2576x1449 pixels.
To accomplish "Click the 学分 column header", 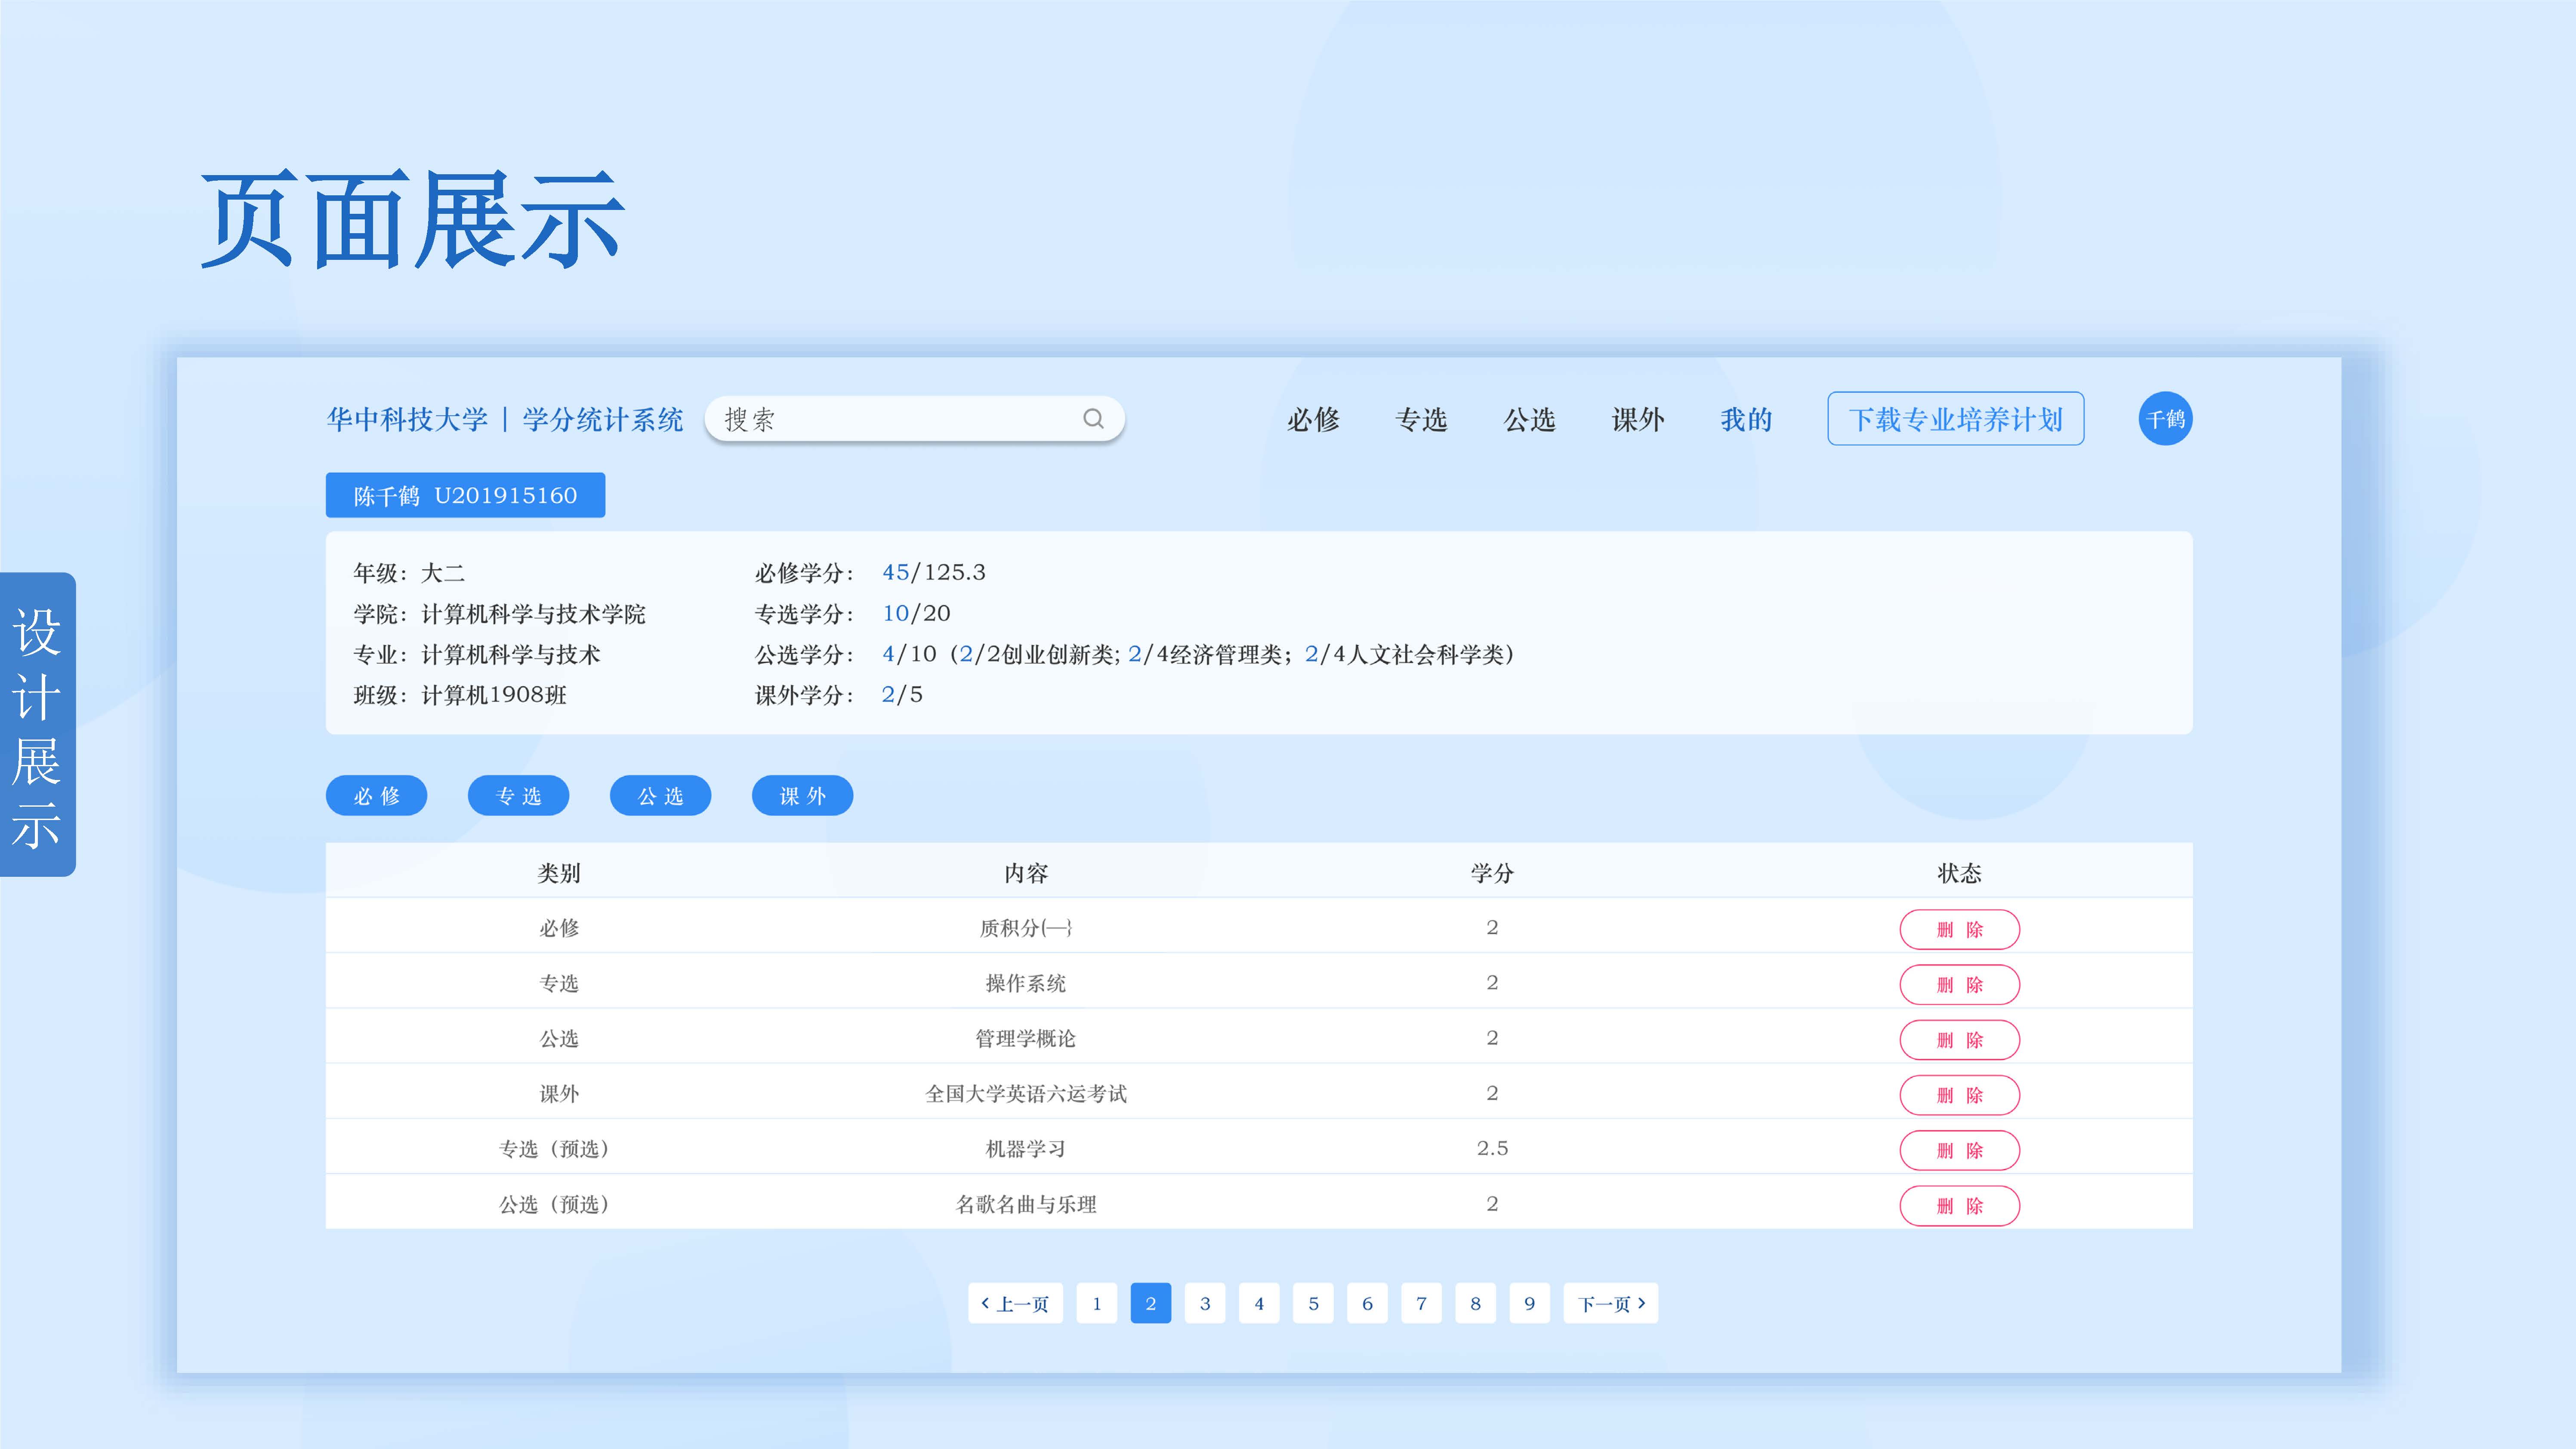I will pos(1492,873).
